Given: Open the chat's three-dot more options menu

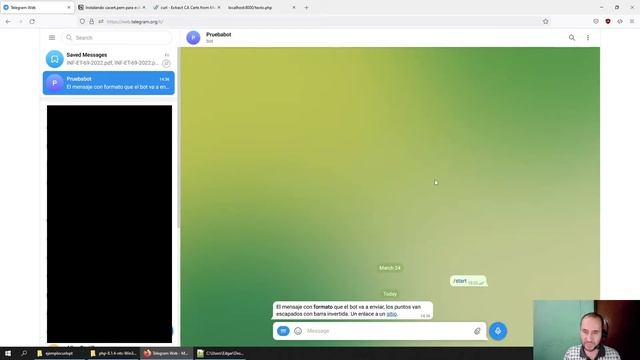Looking at the screenshot, I should click(x=588, y=38).
